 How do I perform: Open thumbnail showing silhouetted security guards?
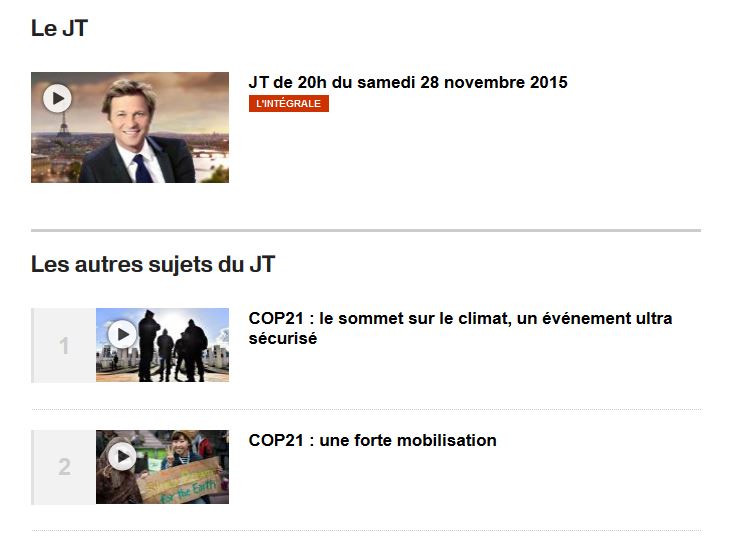pos(162,345)
